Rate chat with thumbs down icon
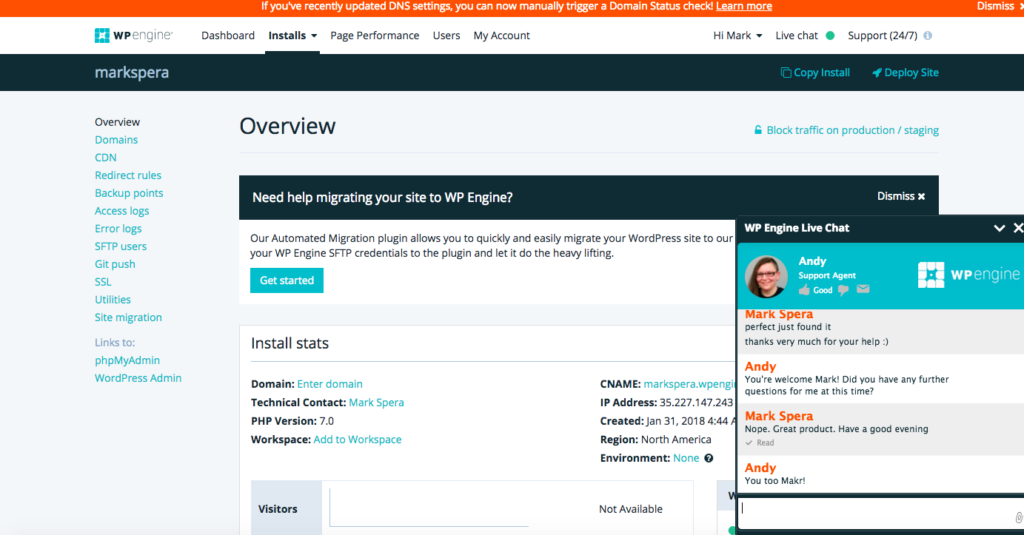Viewport: 1024px width, 535px height. click(x=843, y=289)
